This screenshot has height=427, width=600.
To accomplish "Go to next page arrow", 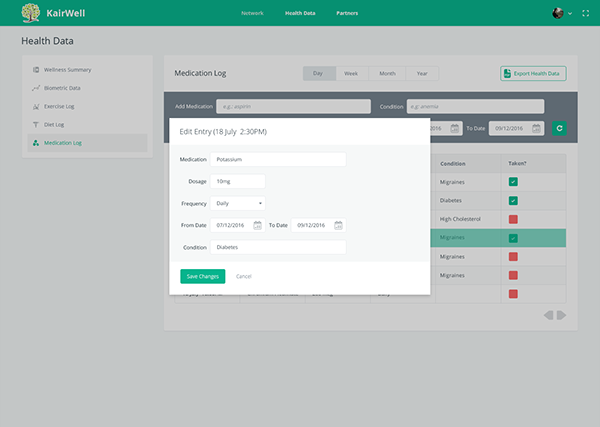I will (561, 315).
